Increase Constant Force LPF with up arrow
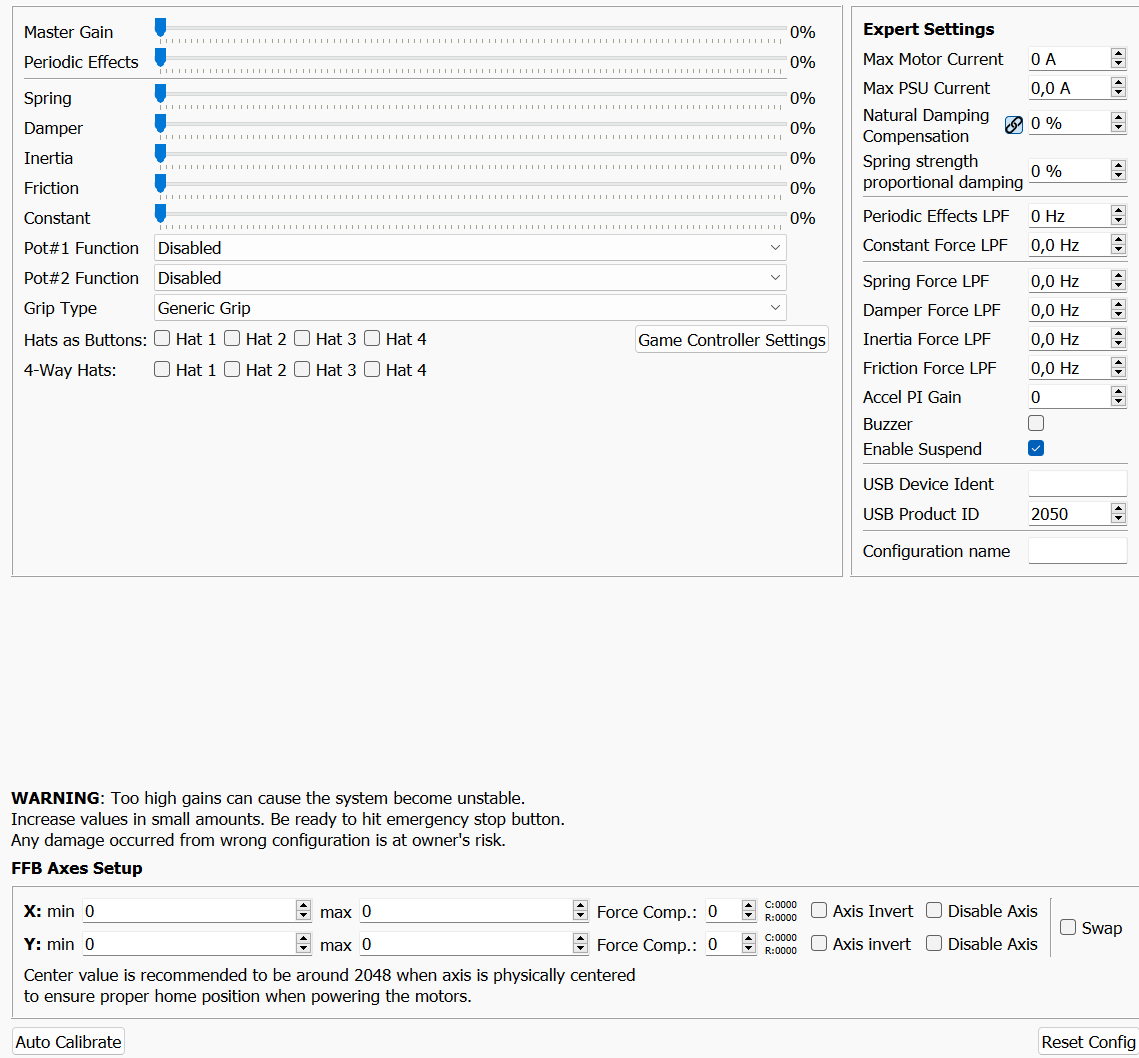 click(1119, 240)
